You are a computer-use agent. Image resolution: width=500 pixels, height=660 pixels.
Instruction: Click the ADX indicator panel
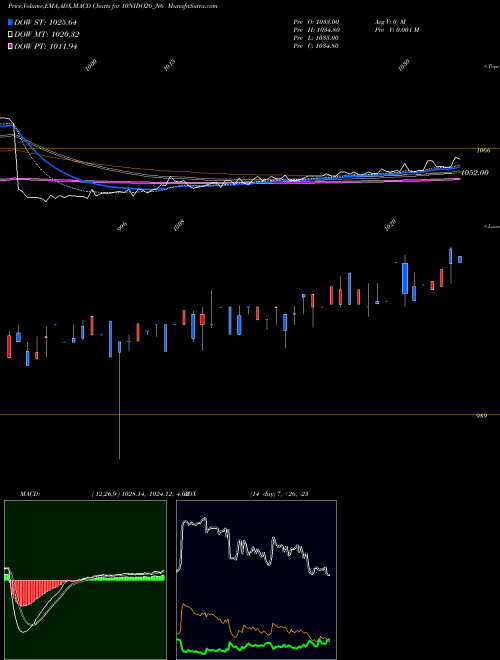(x=256, y=580)
